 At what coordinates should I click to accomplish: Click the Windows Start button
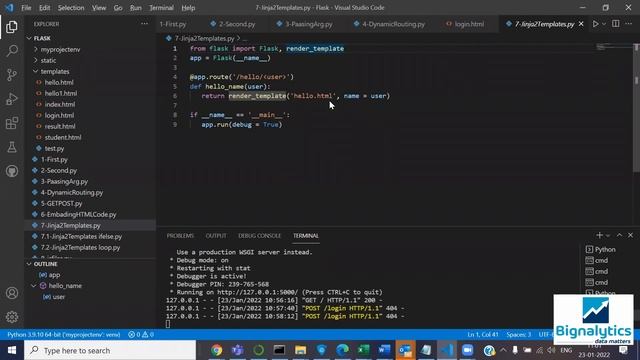[x=12, y=350]
